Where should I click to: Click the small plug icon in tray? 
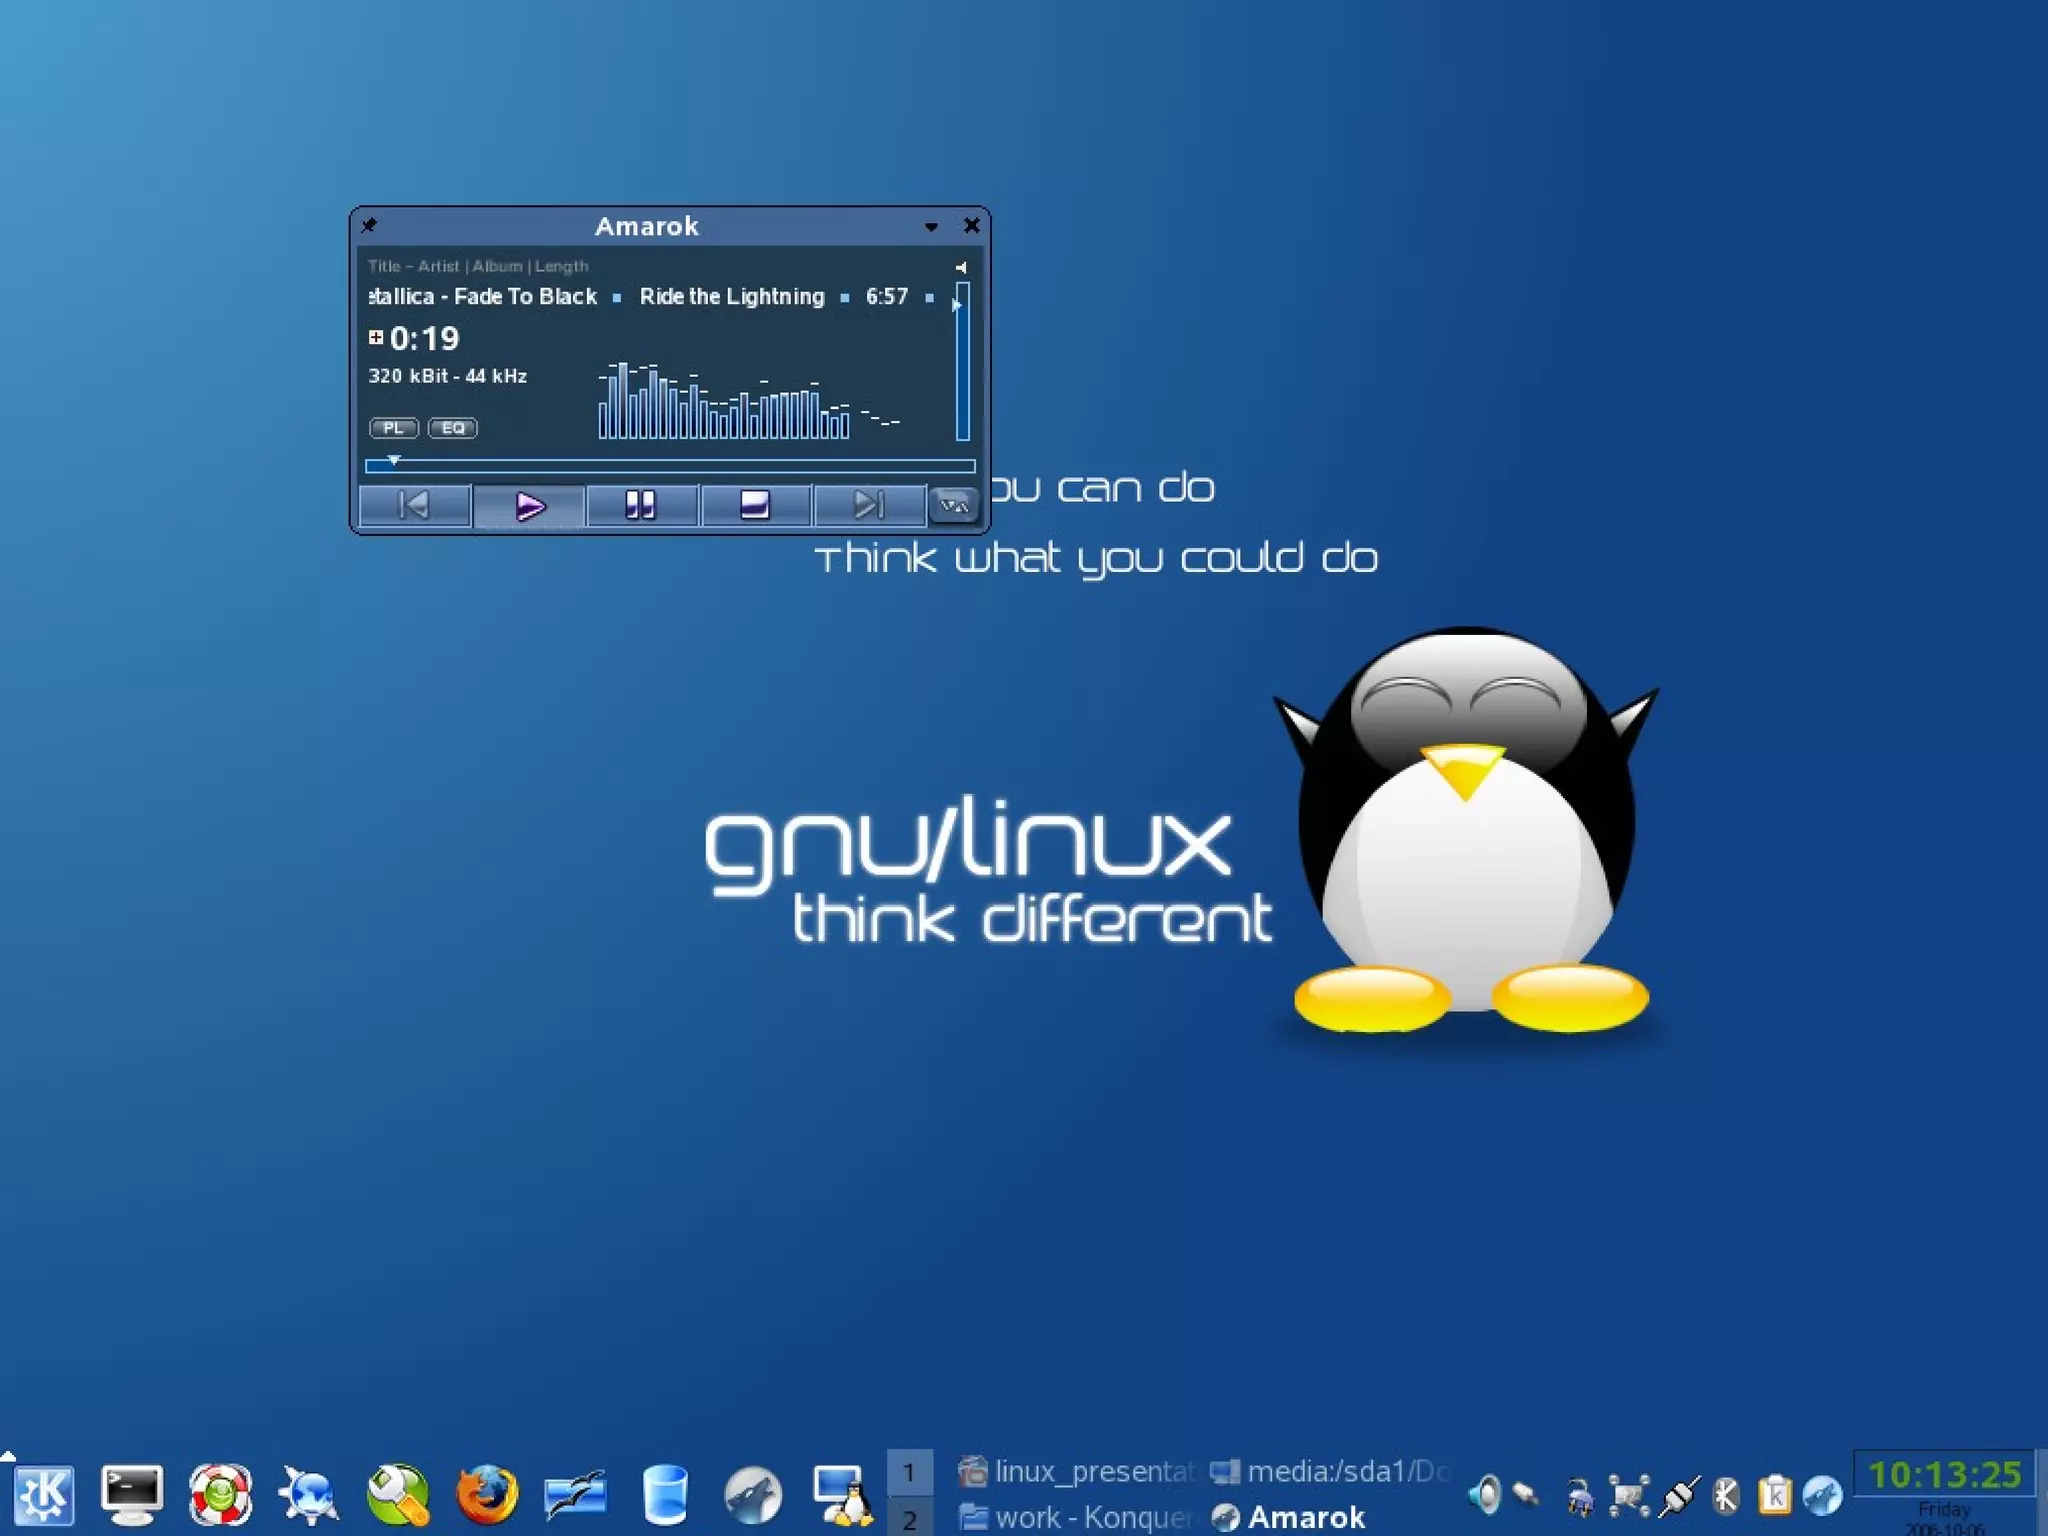click(1526, 1495)
